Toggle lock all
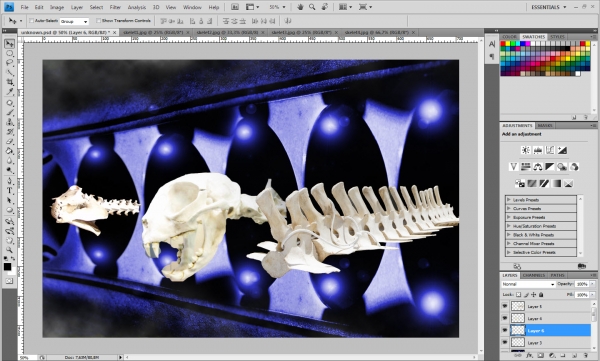The width and height of the screenshot is (600, 361). point(541,295)
